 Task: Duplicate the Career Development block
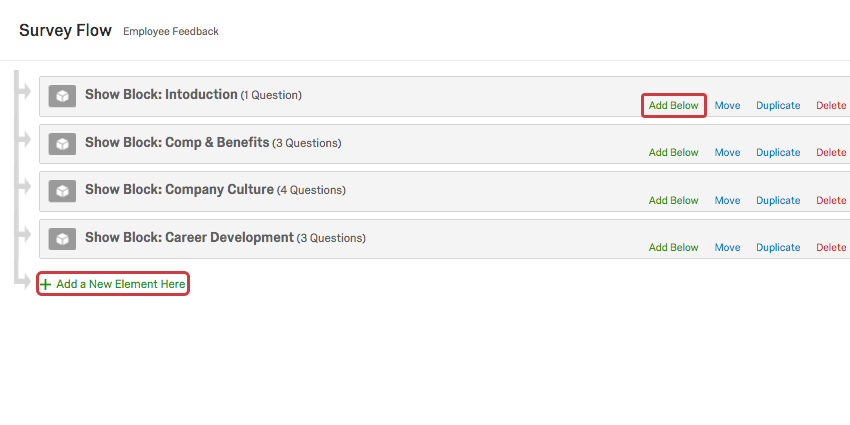778,247
